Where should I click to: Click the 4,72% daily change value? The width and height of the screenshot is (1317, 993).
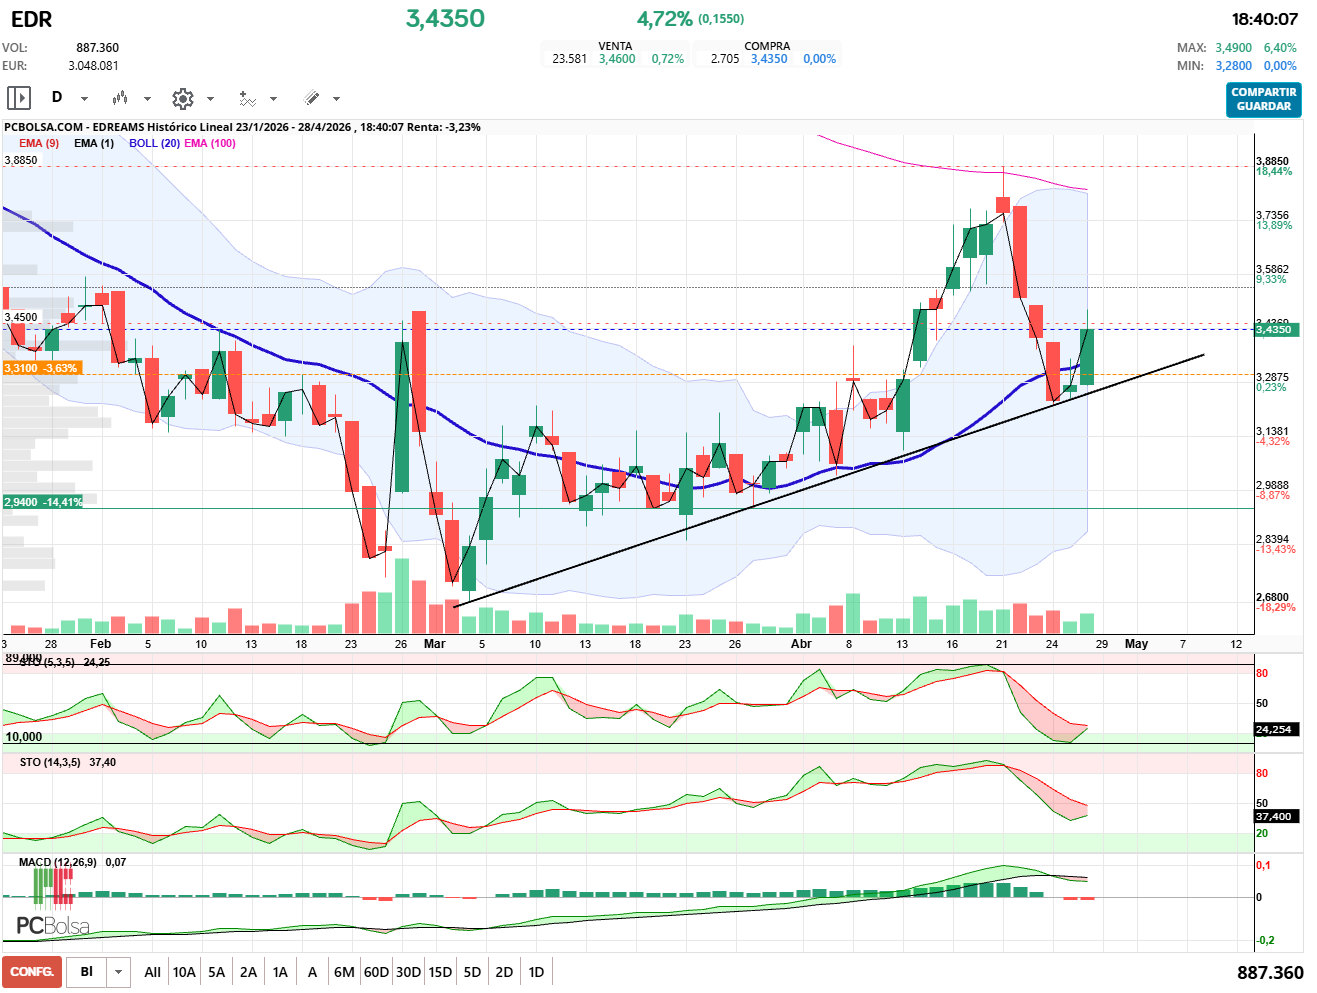click(665, 19)
